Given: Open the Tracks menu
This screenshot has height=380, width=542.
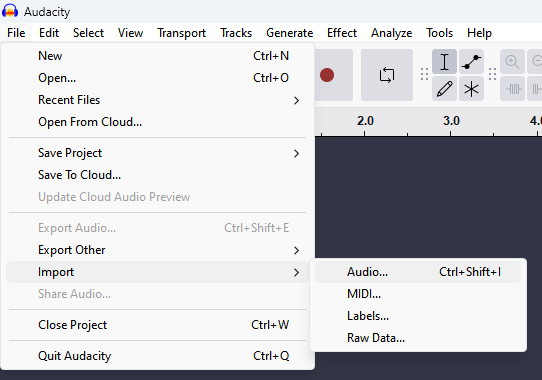Looking at the screenshot, I should click(x=236, y=33).
